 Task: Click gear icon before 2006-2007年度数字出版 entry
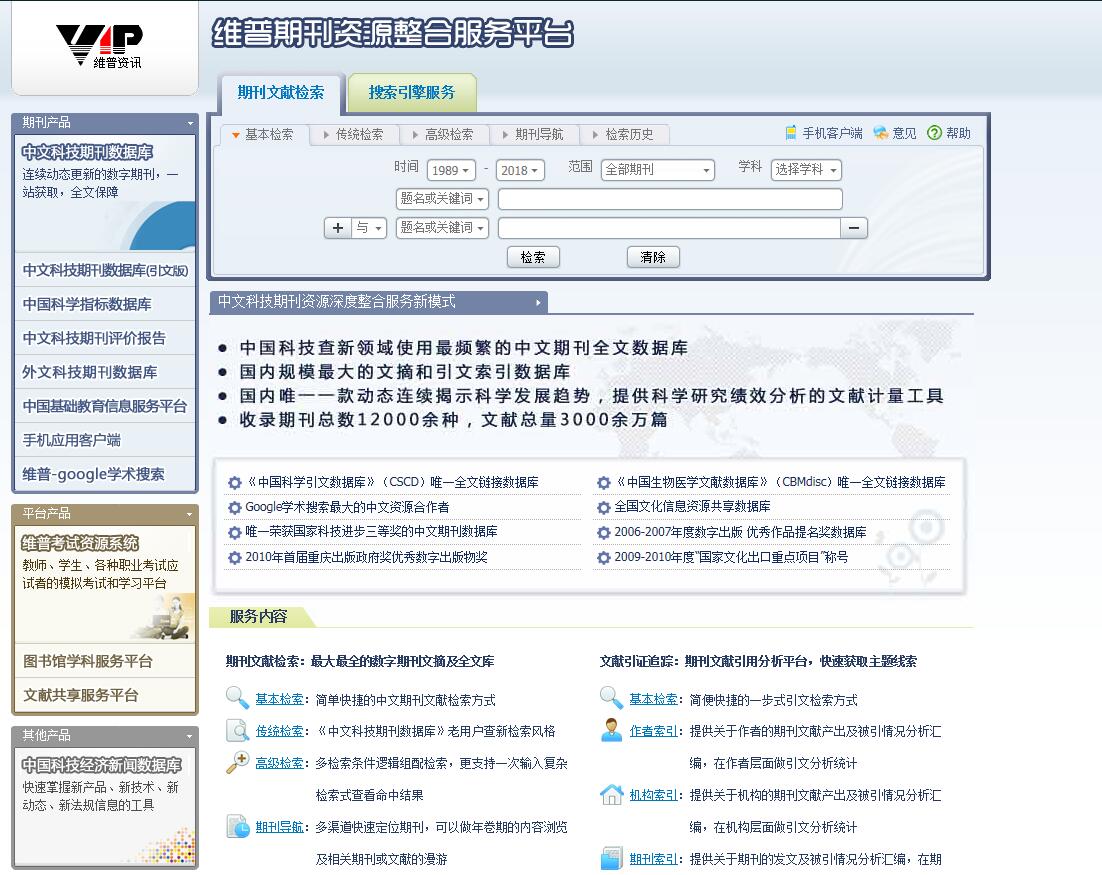coord(604,533)
